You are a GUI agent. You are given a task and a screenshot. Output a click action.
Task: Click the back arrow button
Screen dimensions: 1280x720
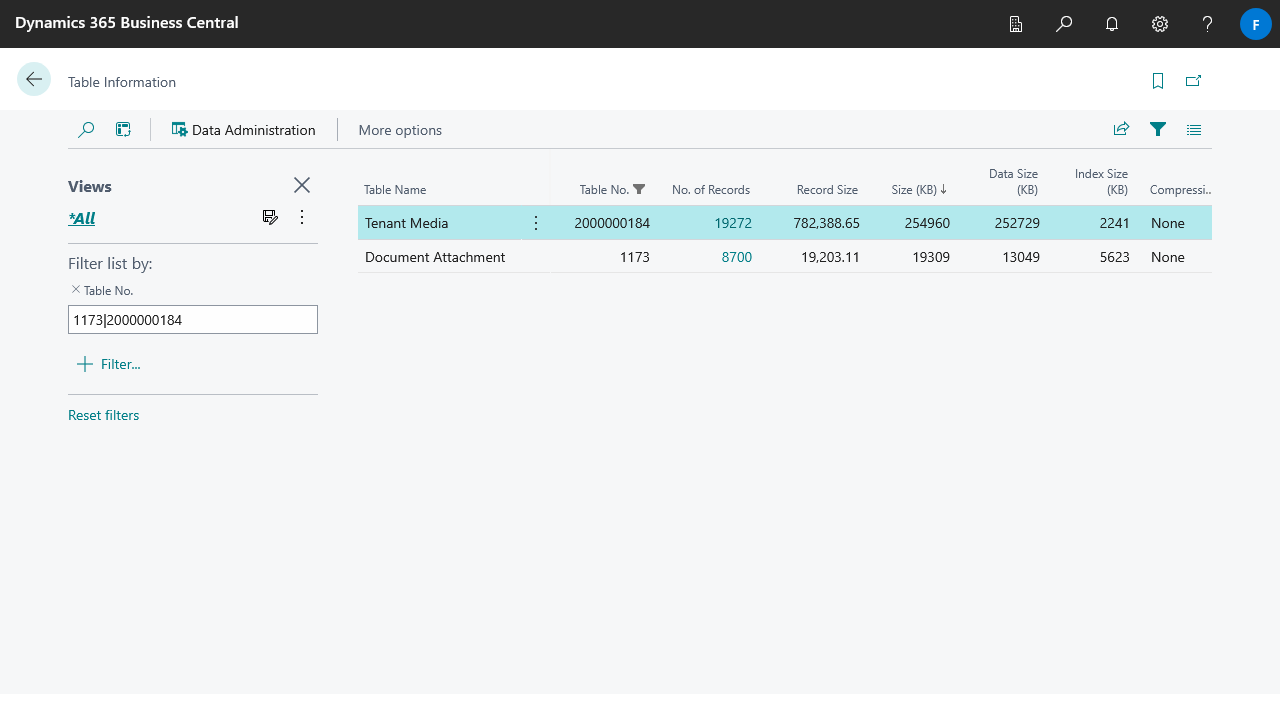[34, 80]
